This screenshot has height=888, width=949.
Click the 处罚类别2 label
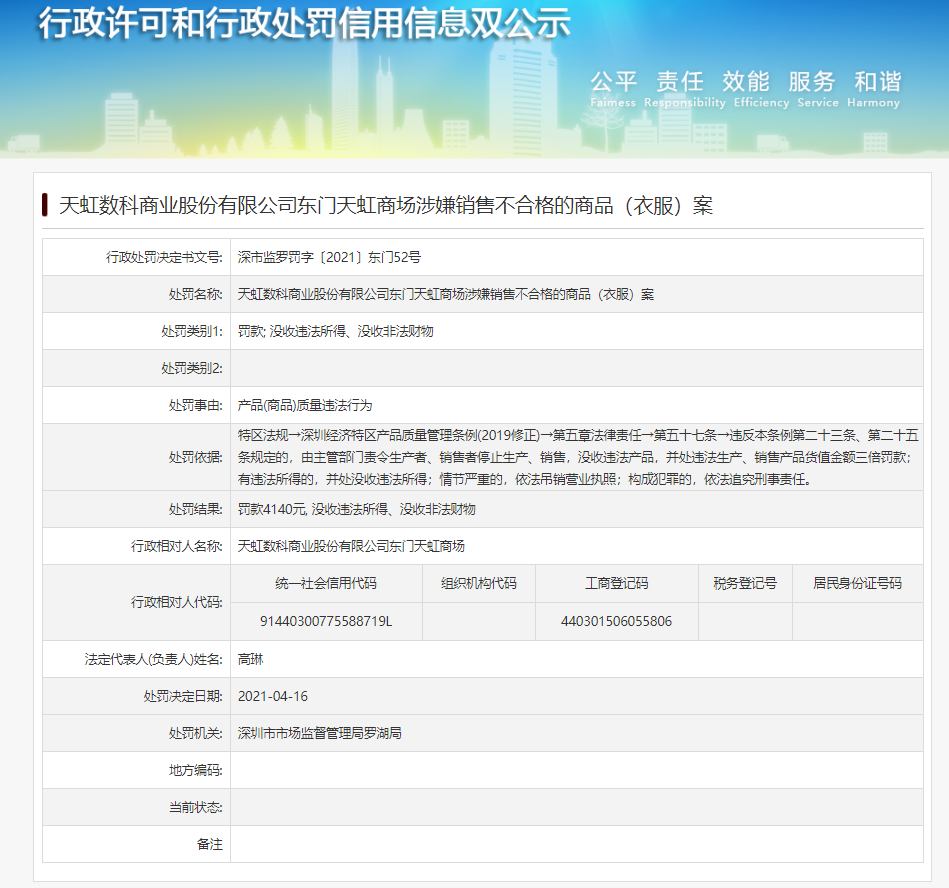click(192, 368)
